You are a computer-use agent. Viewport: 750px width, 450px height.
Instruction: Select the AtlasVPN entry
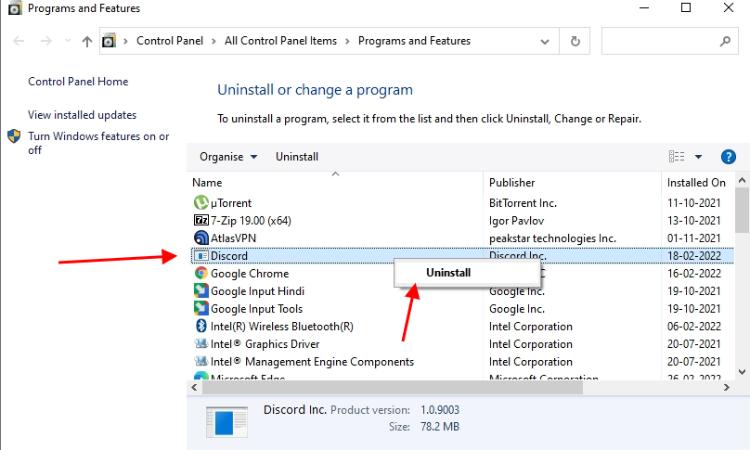233,238
